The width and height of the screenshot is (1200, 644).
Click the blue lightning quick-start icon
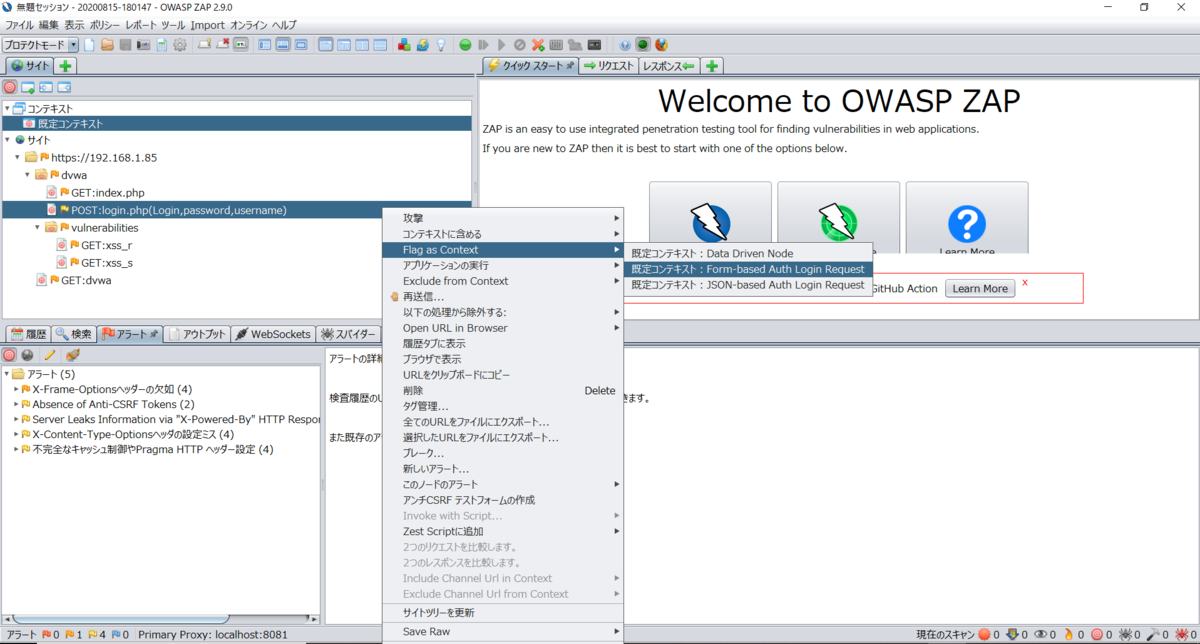tap(710, 222)
